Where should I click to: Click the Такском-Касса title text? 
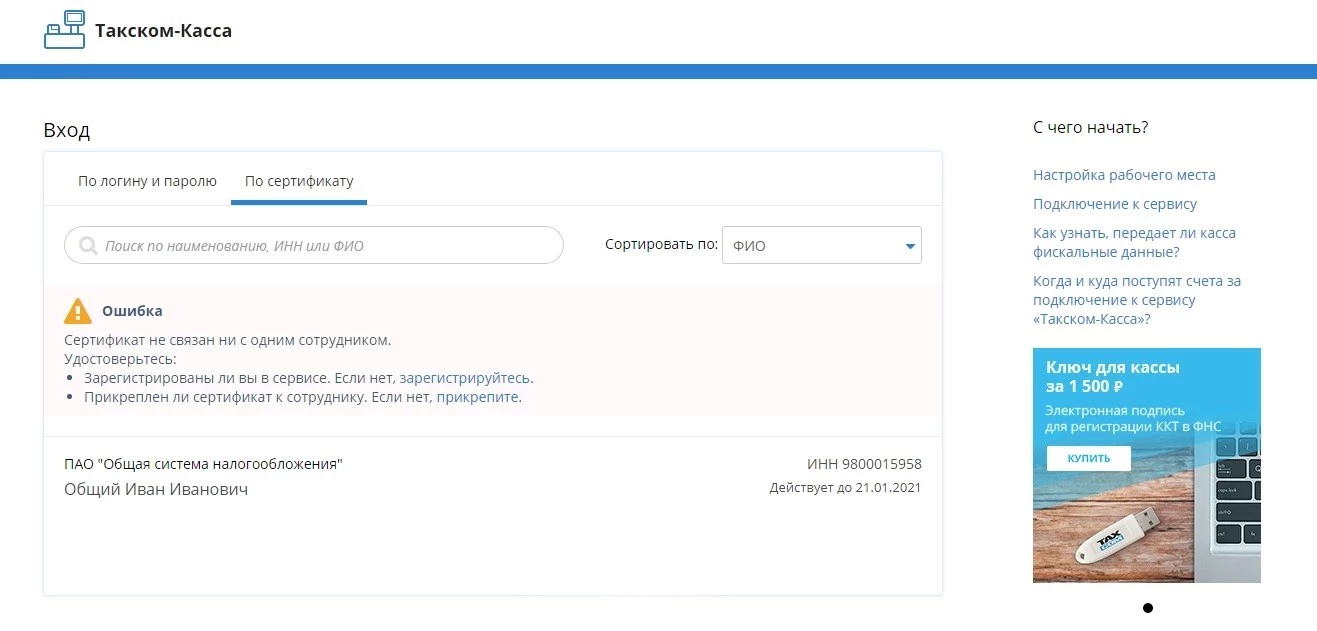point(163,31)
